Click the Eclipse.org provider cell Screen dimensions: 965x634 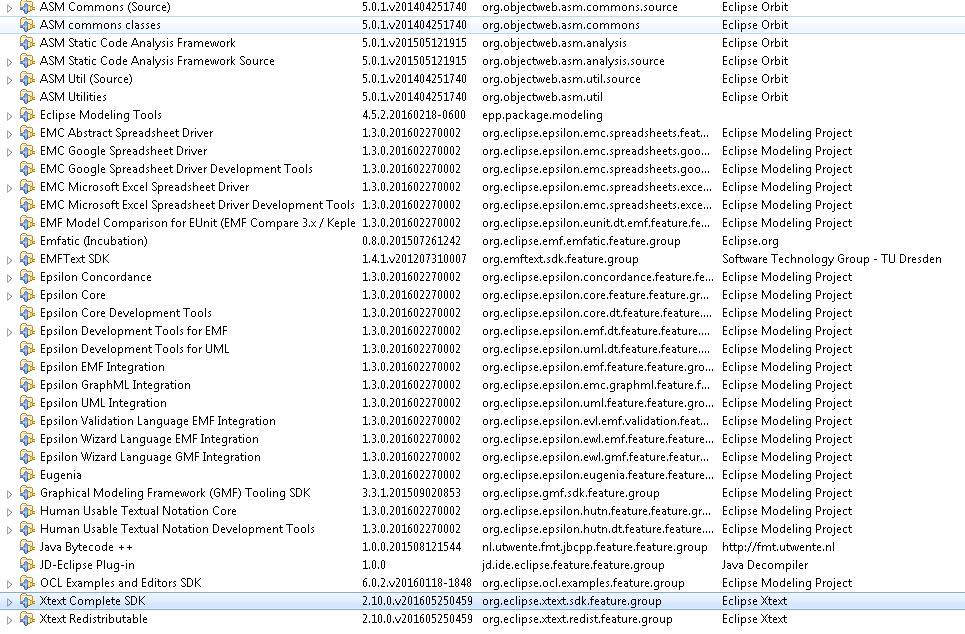(x=750, y=241)
